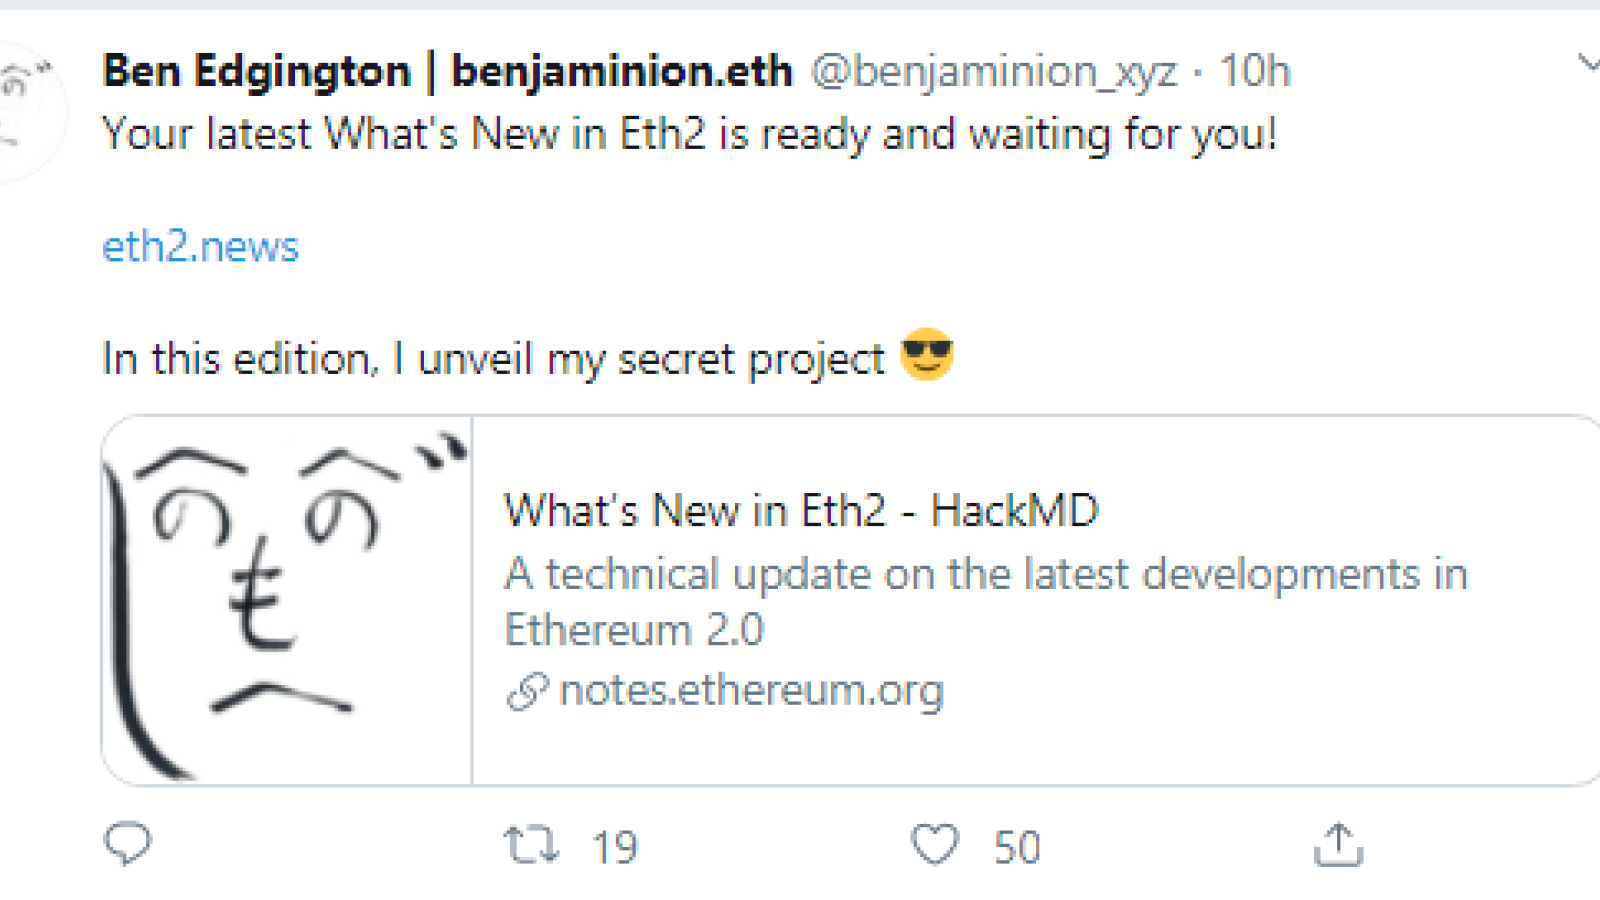The image size is (1600, 900).
Task: Click the retweet count 19
Action: pos(614,847)
